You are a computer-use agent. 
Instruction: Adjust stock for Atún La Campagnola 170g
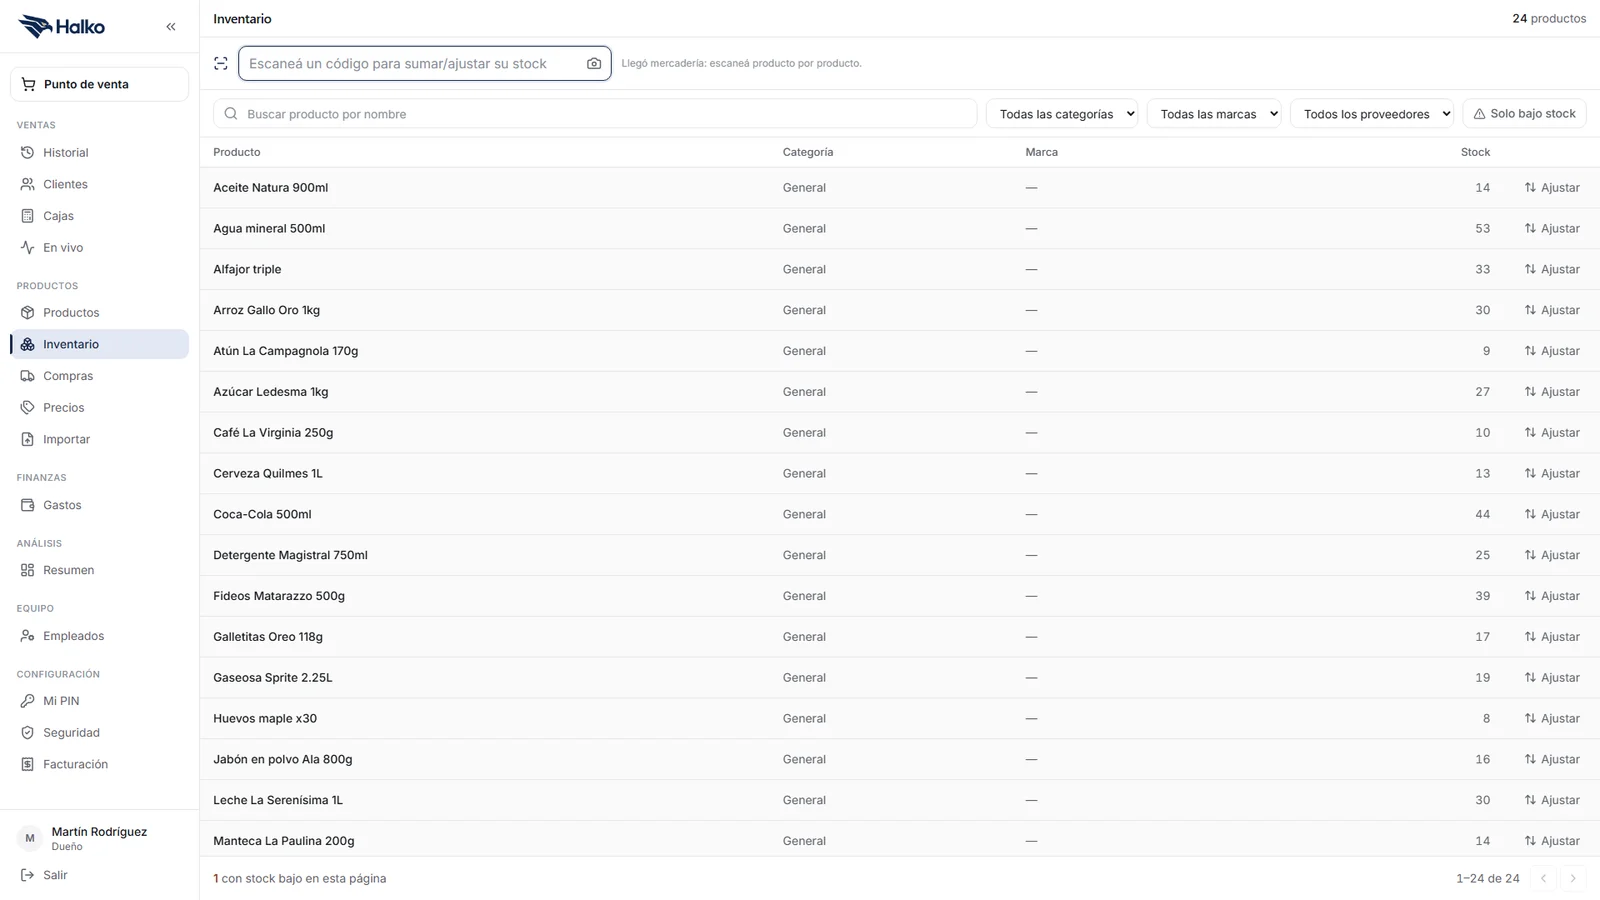tap(1552, 351)
